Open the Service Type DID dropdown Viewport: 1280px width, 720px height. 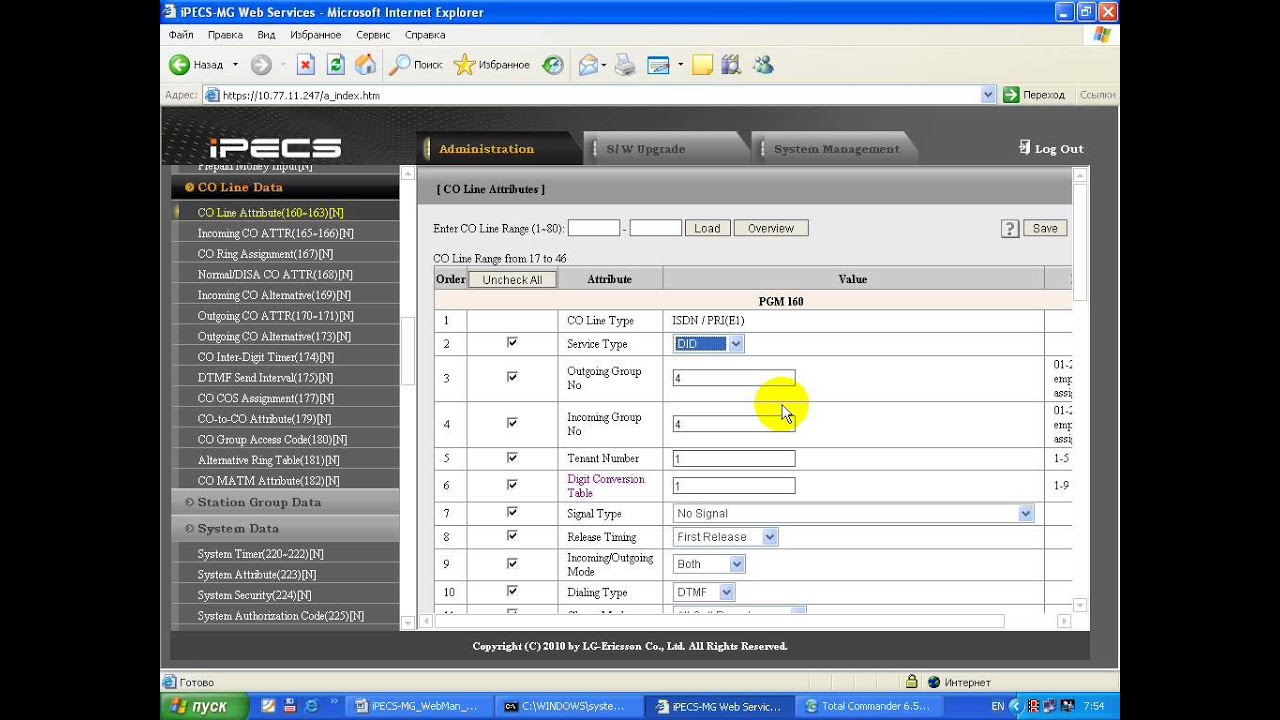[x=709, y=344]
